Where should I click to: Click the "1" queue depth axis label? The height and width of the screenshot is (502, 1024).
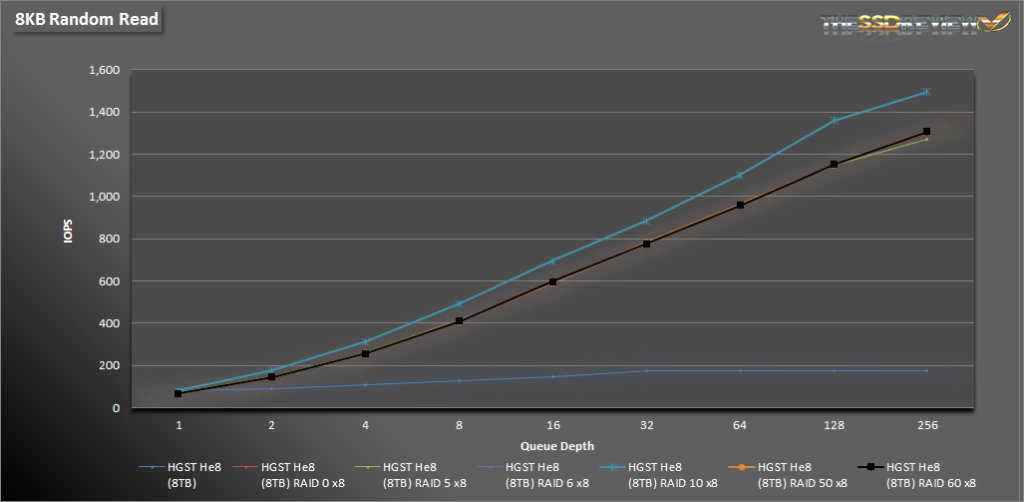tap(178, 425)
